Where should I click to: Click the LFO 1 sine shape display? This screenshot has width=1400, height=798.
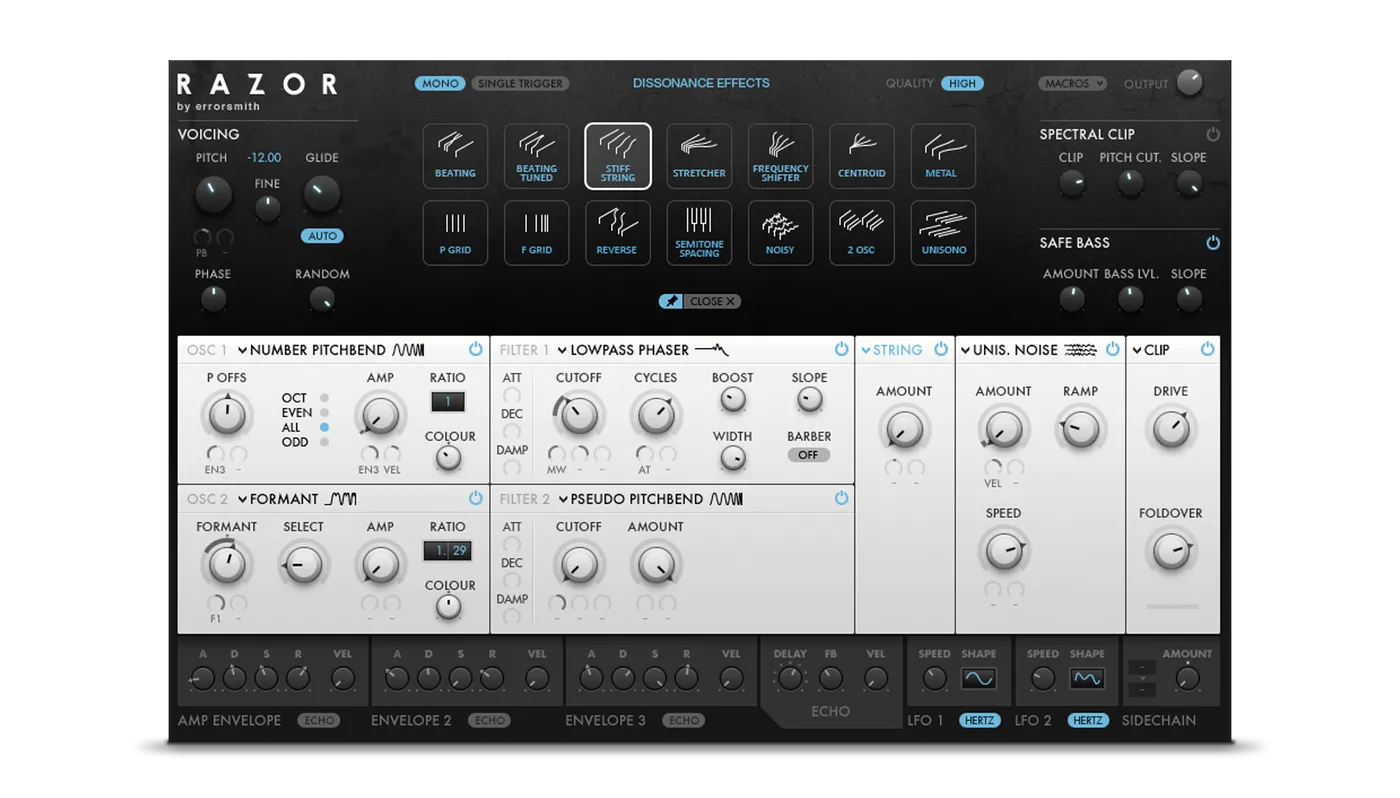pyautogui.click(x=979, y=679)
